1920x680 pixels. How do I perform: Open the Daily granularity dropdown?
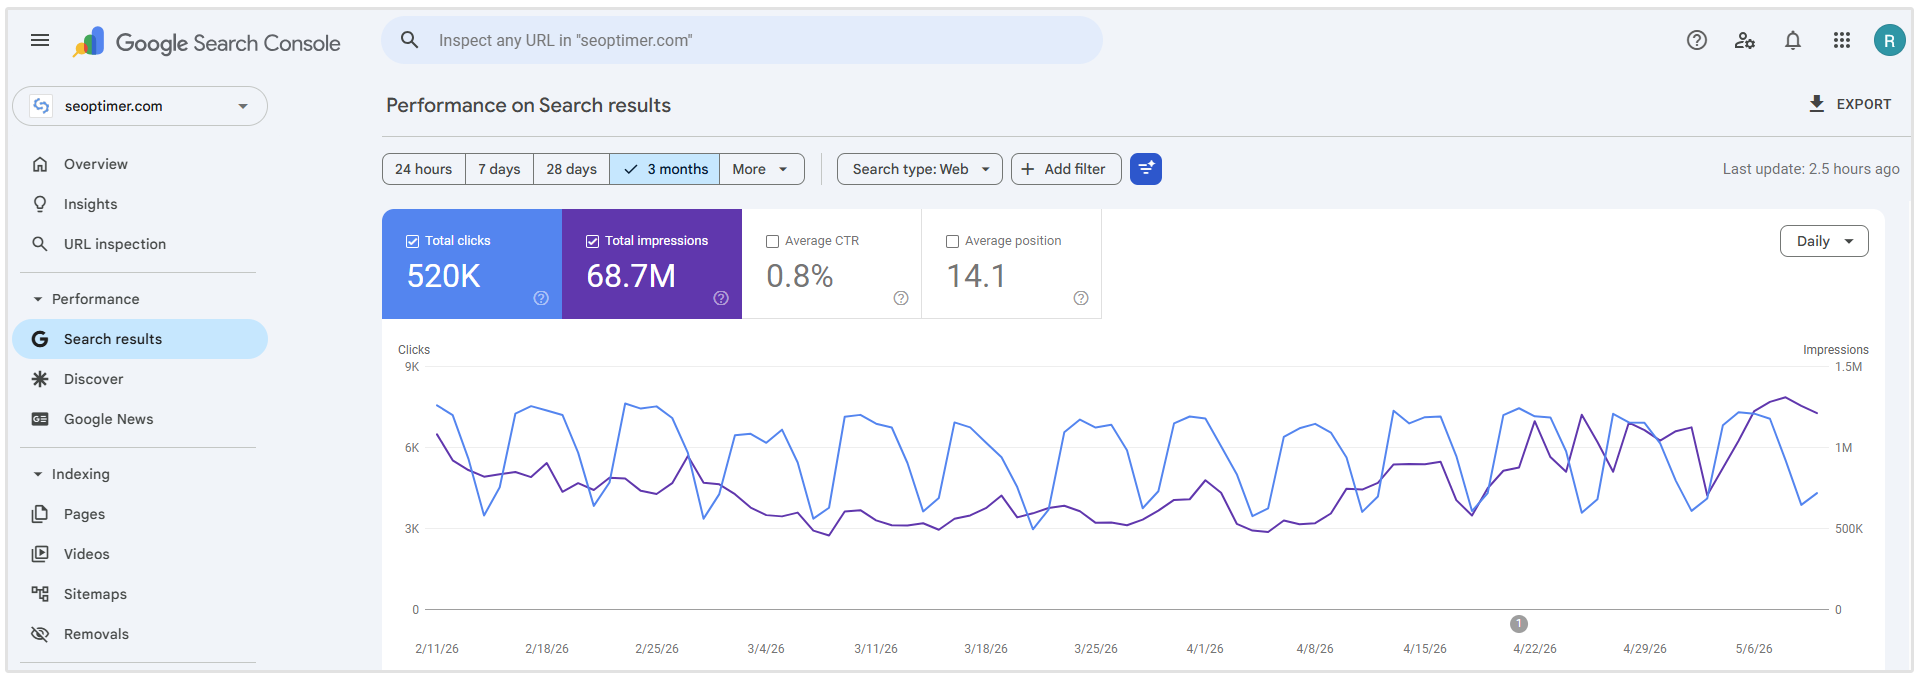1824,241
